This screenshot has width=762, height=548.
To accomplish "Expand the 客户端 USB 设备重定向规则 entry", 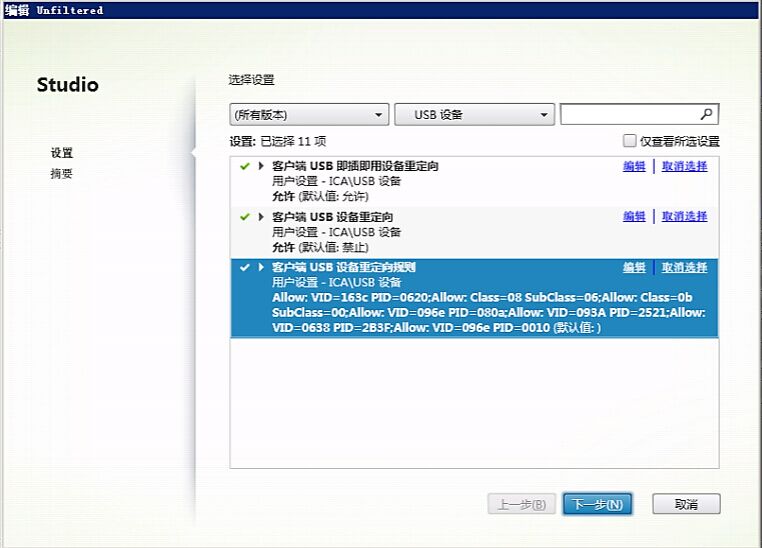I will coord(261,267).
